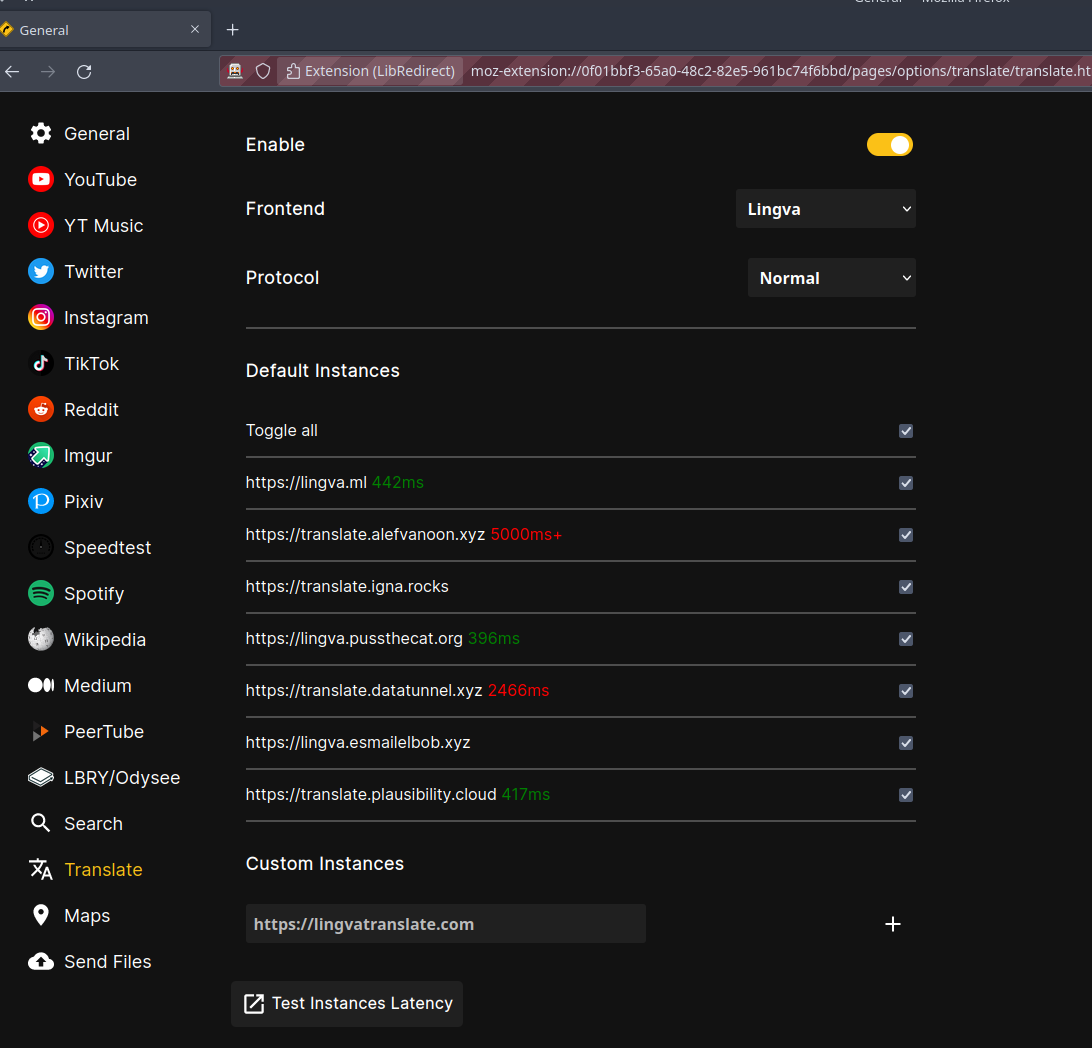
Task: Open Medium redirect options
Action: pyautogui.click(x=97, y=685)
